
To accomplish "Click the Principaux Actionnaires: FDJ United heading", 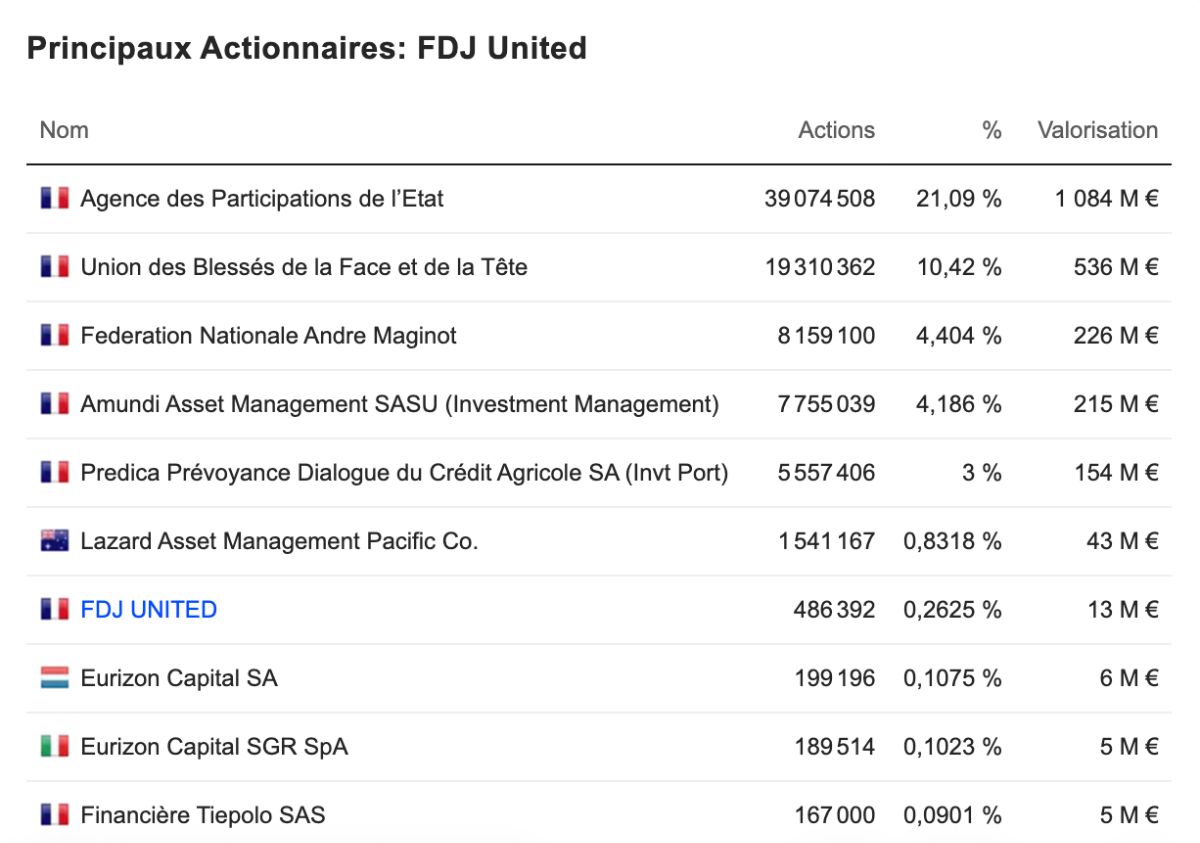I will [306, 48].
